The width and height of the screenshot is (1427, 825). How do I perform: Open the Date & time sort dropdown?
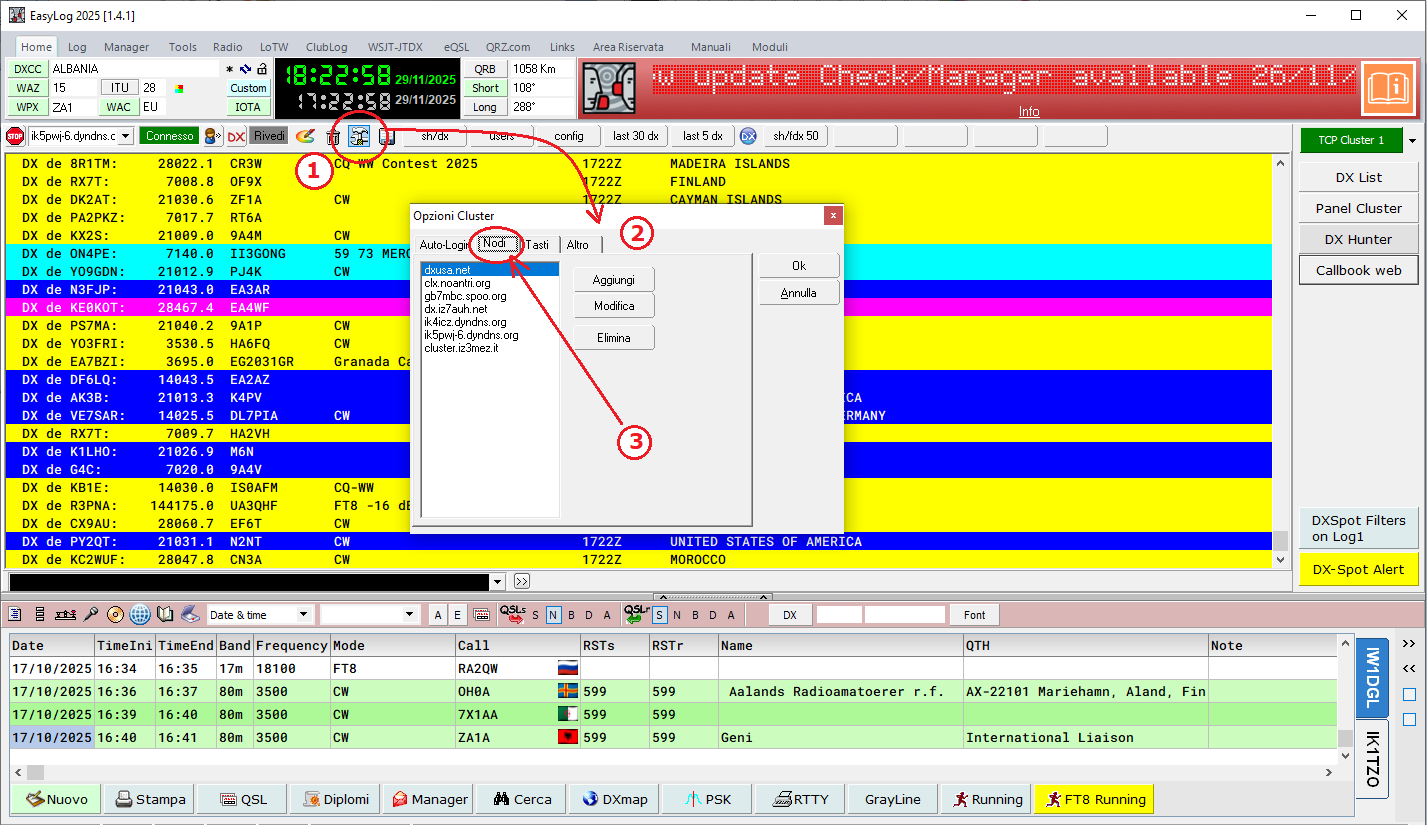click(304, 615)
